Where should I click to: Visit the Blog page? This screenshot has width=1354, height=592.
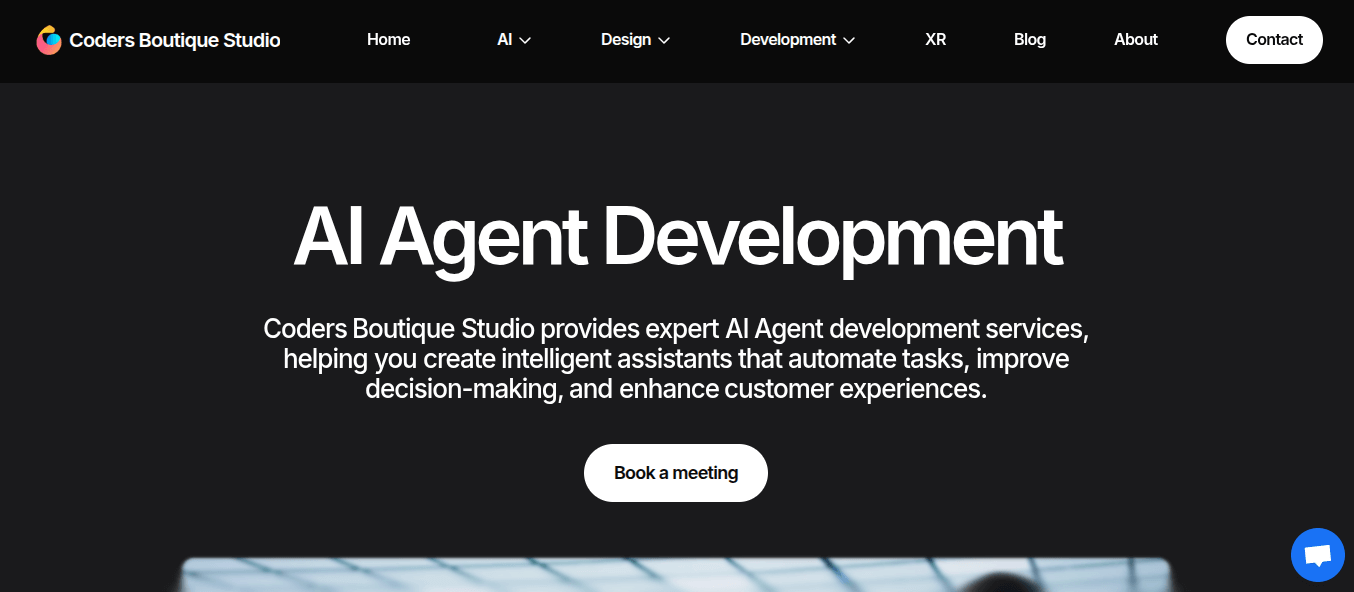click(x=1030, y=40)
